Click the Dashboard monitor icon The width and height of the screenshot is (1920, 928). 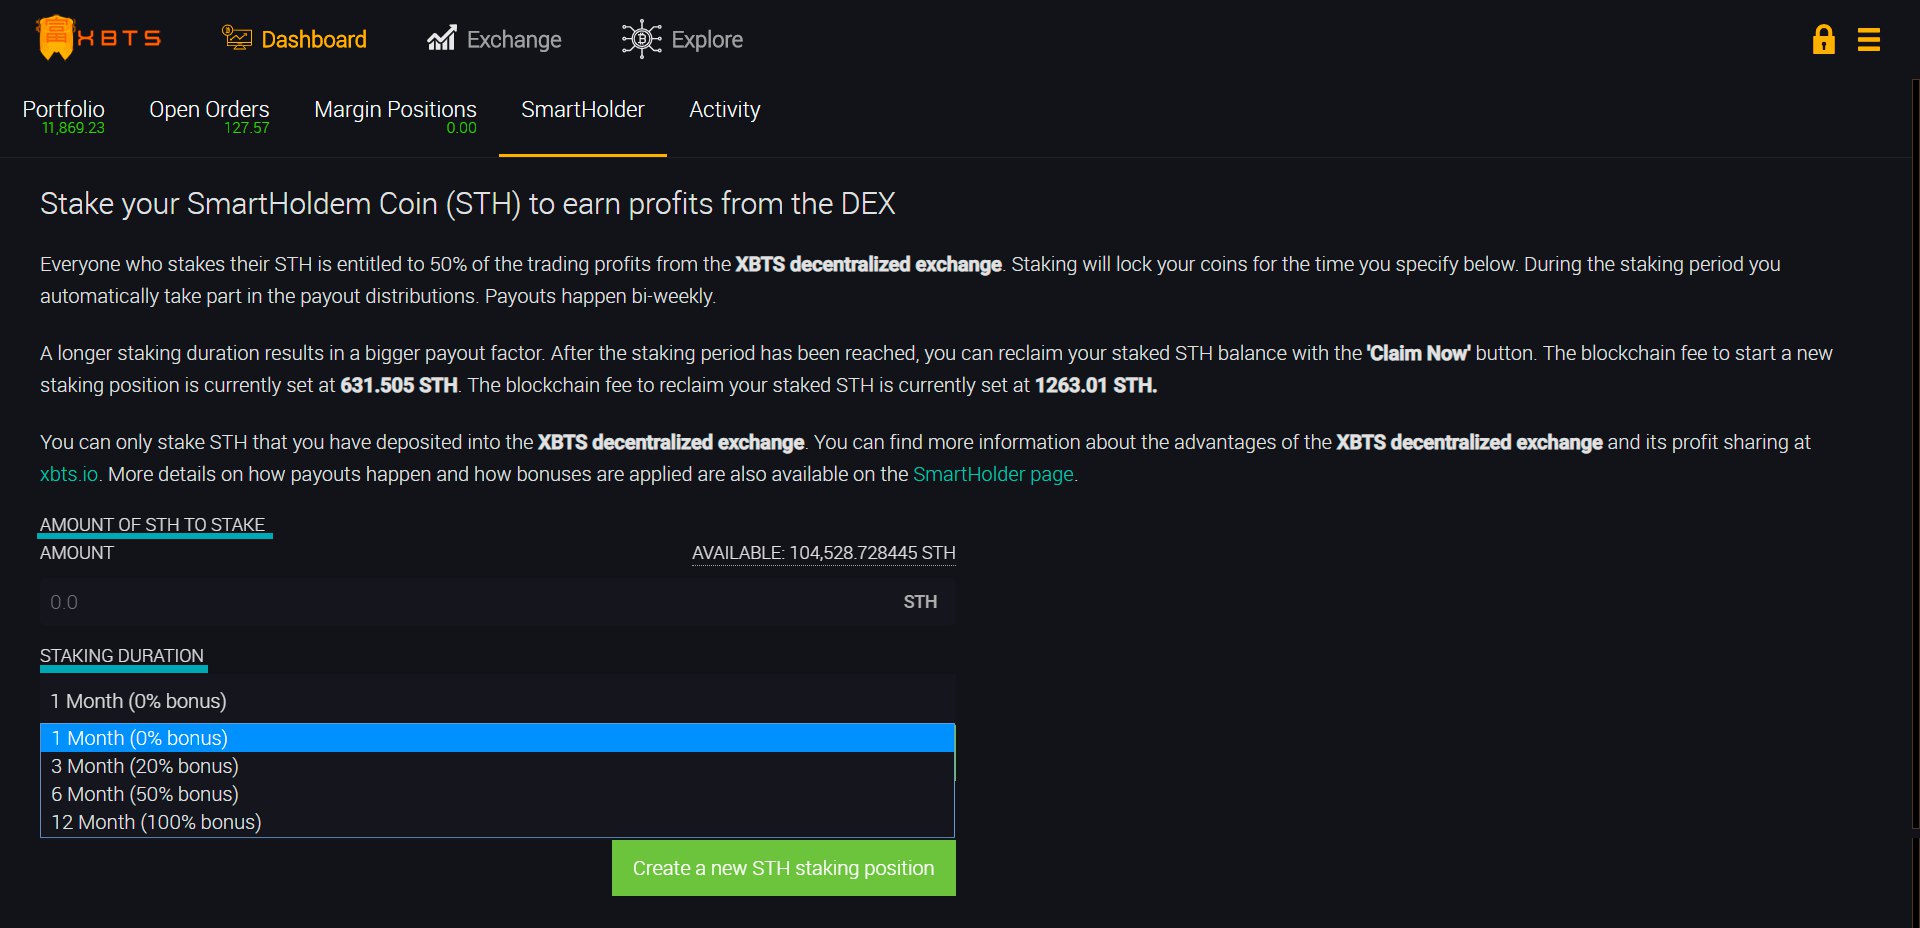pyautogui.click(x=237, y=38)
